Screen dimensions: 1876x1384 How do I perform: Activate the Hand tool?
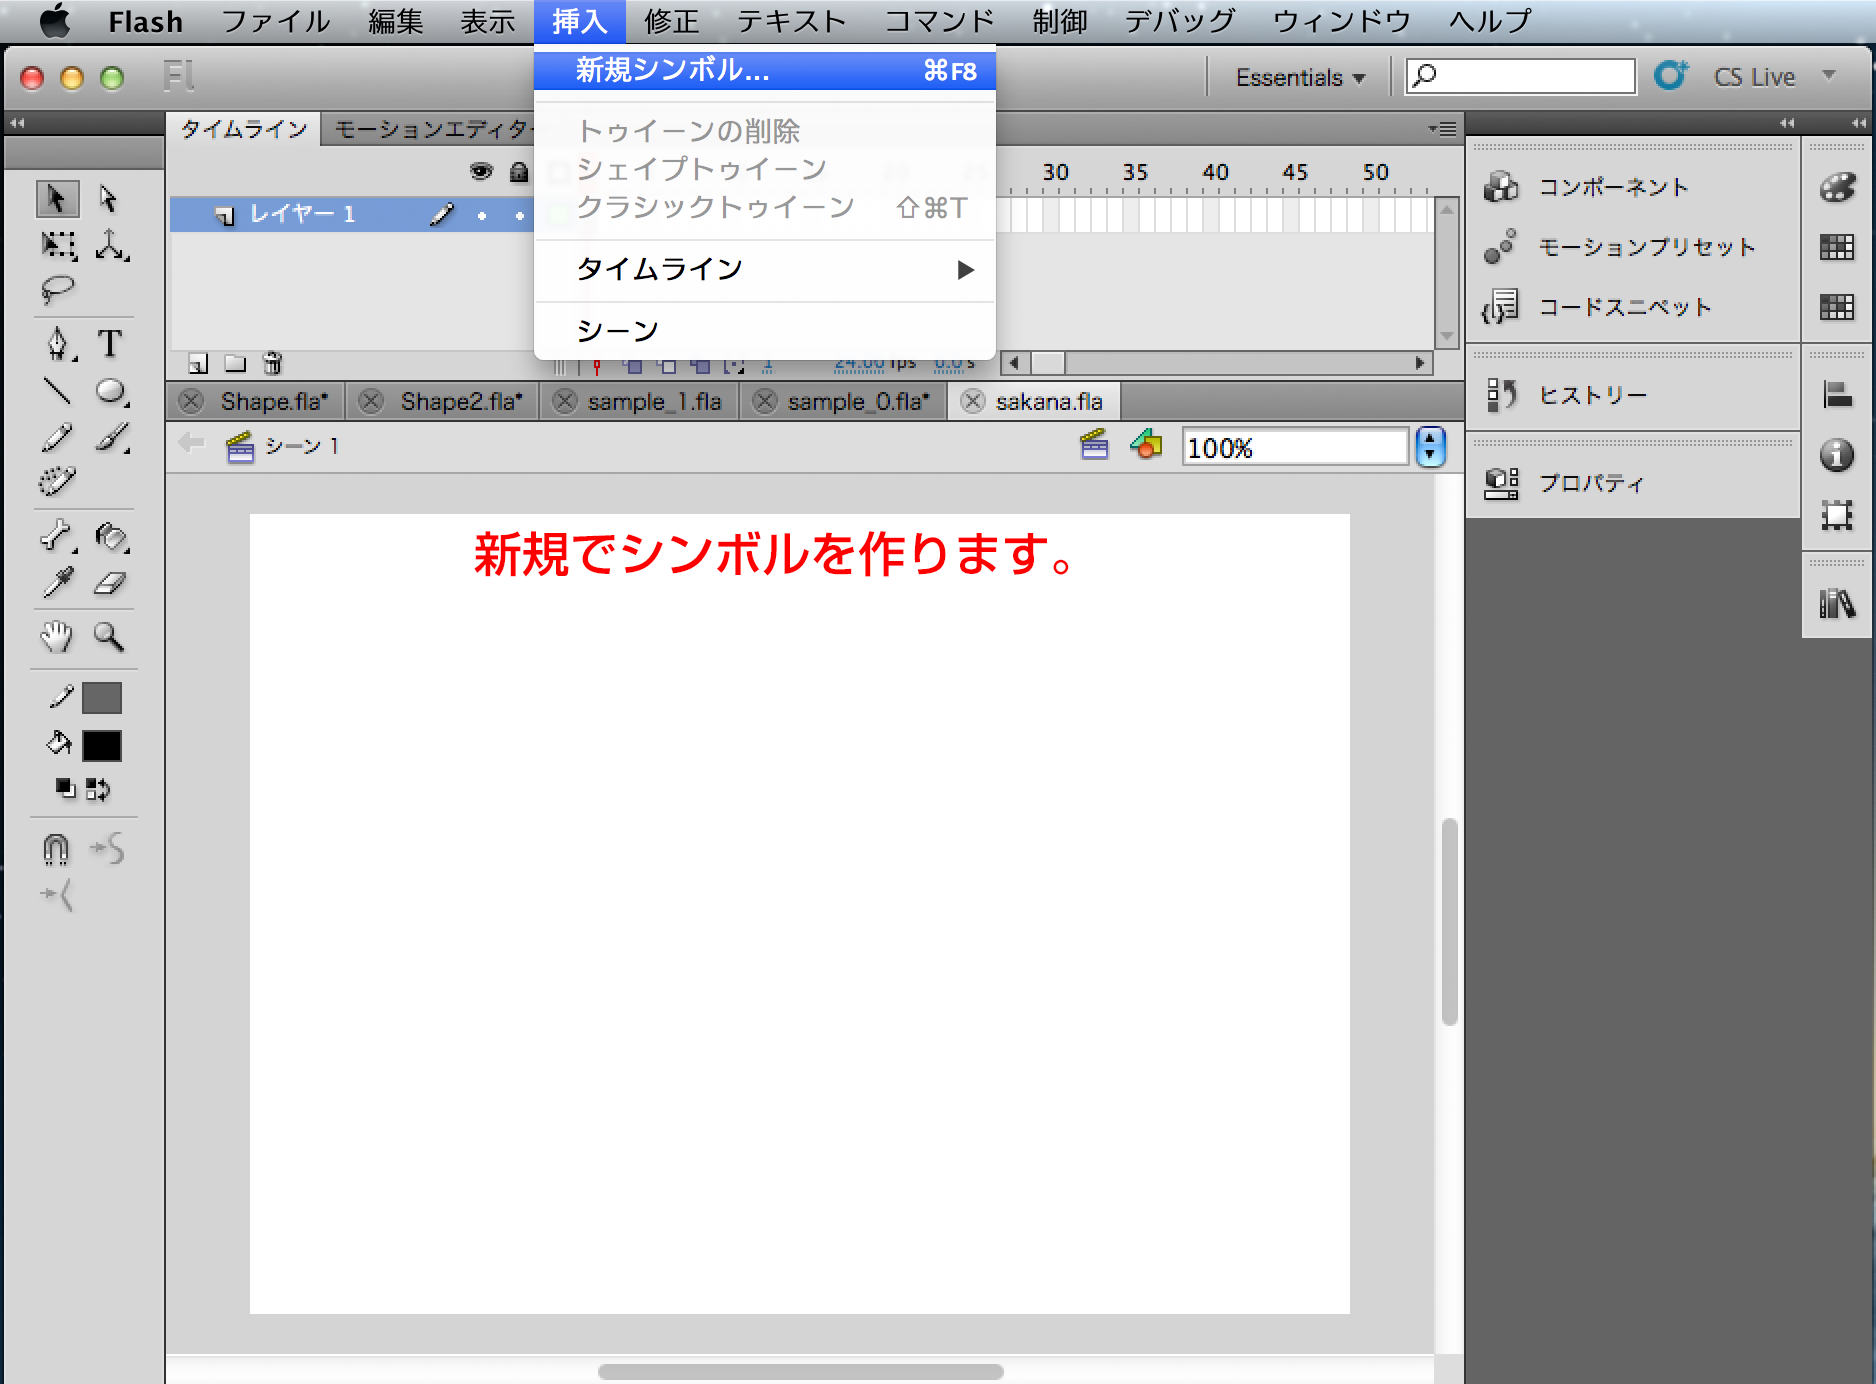coord(57,636)
